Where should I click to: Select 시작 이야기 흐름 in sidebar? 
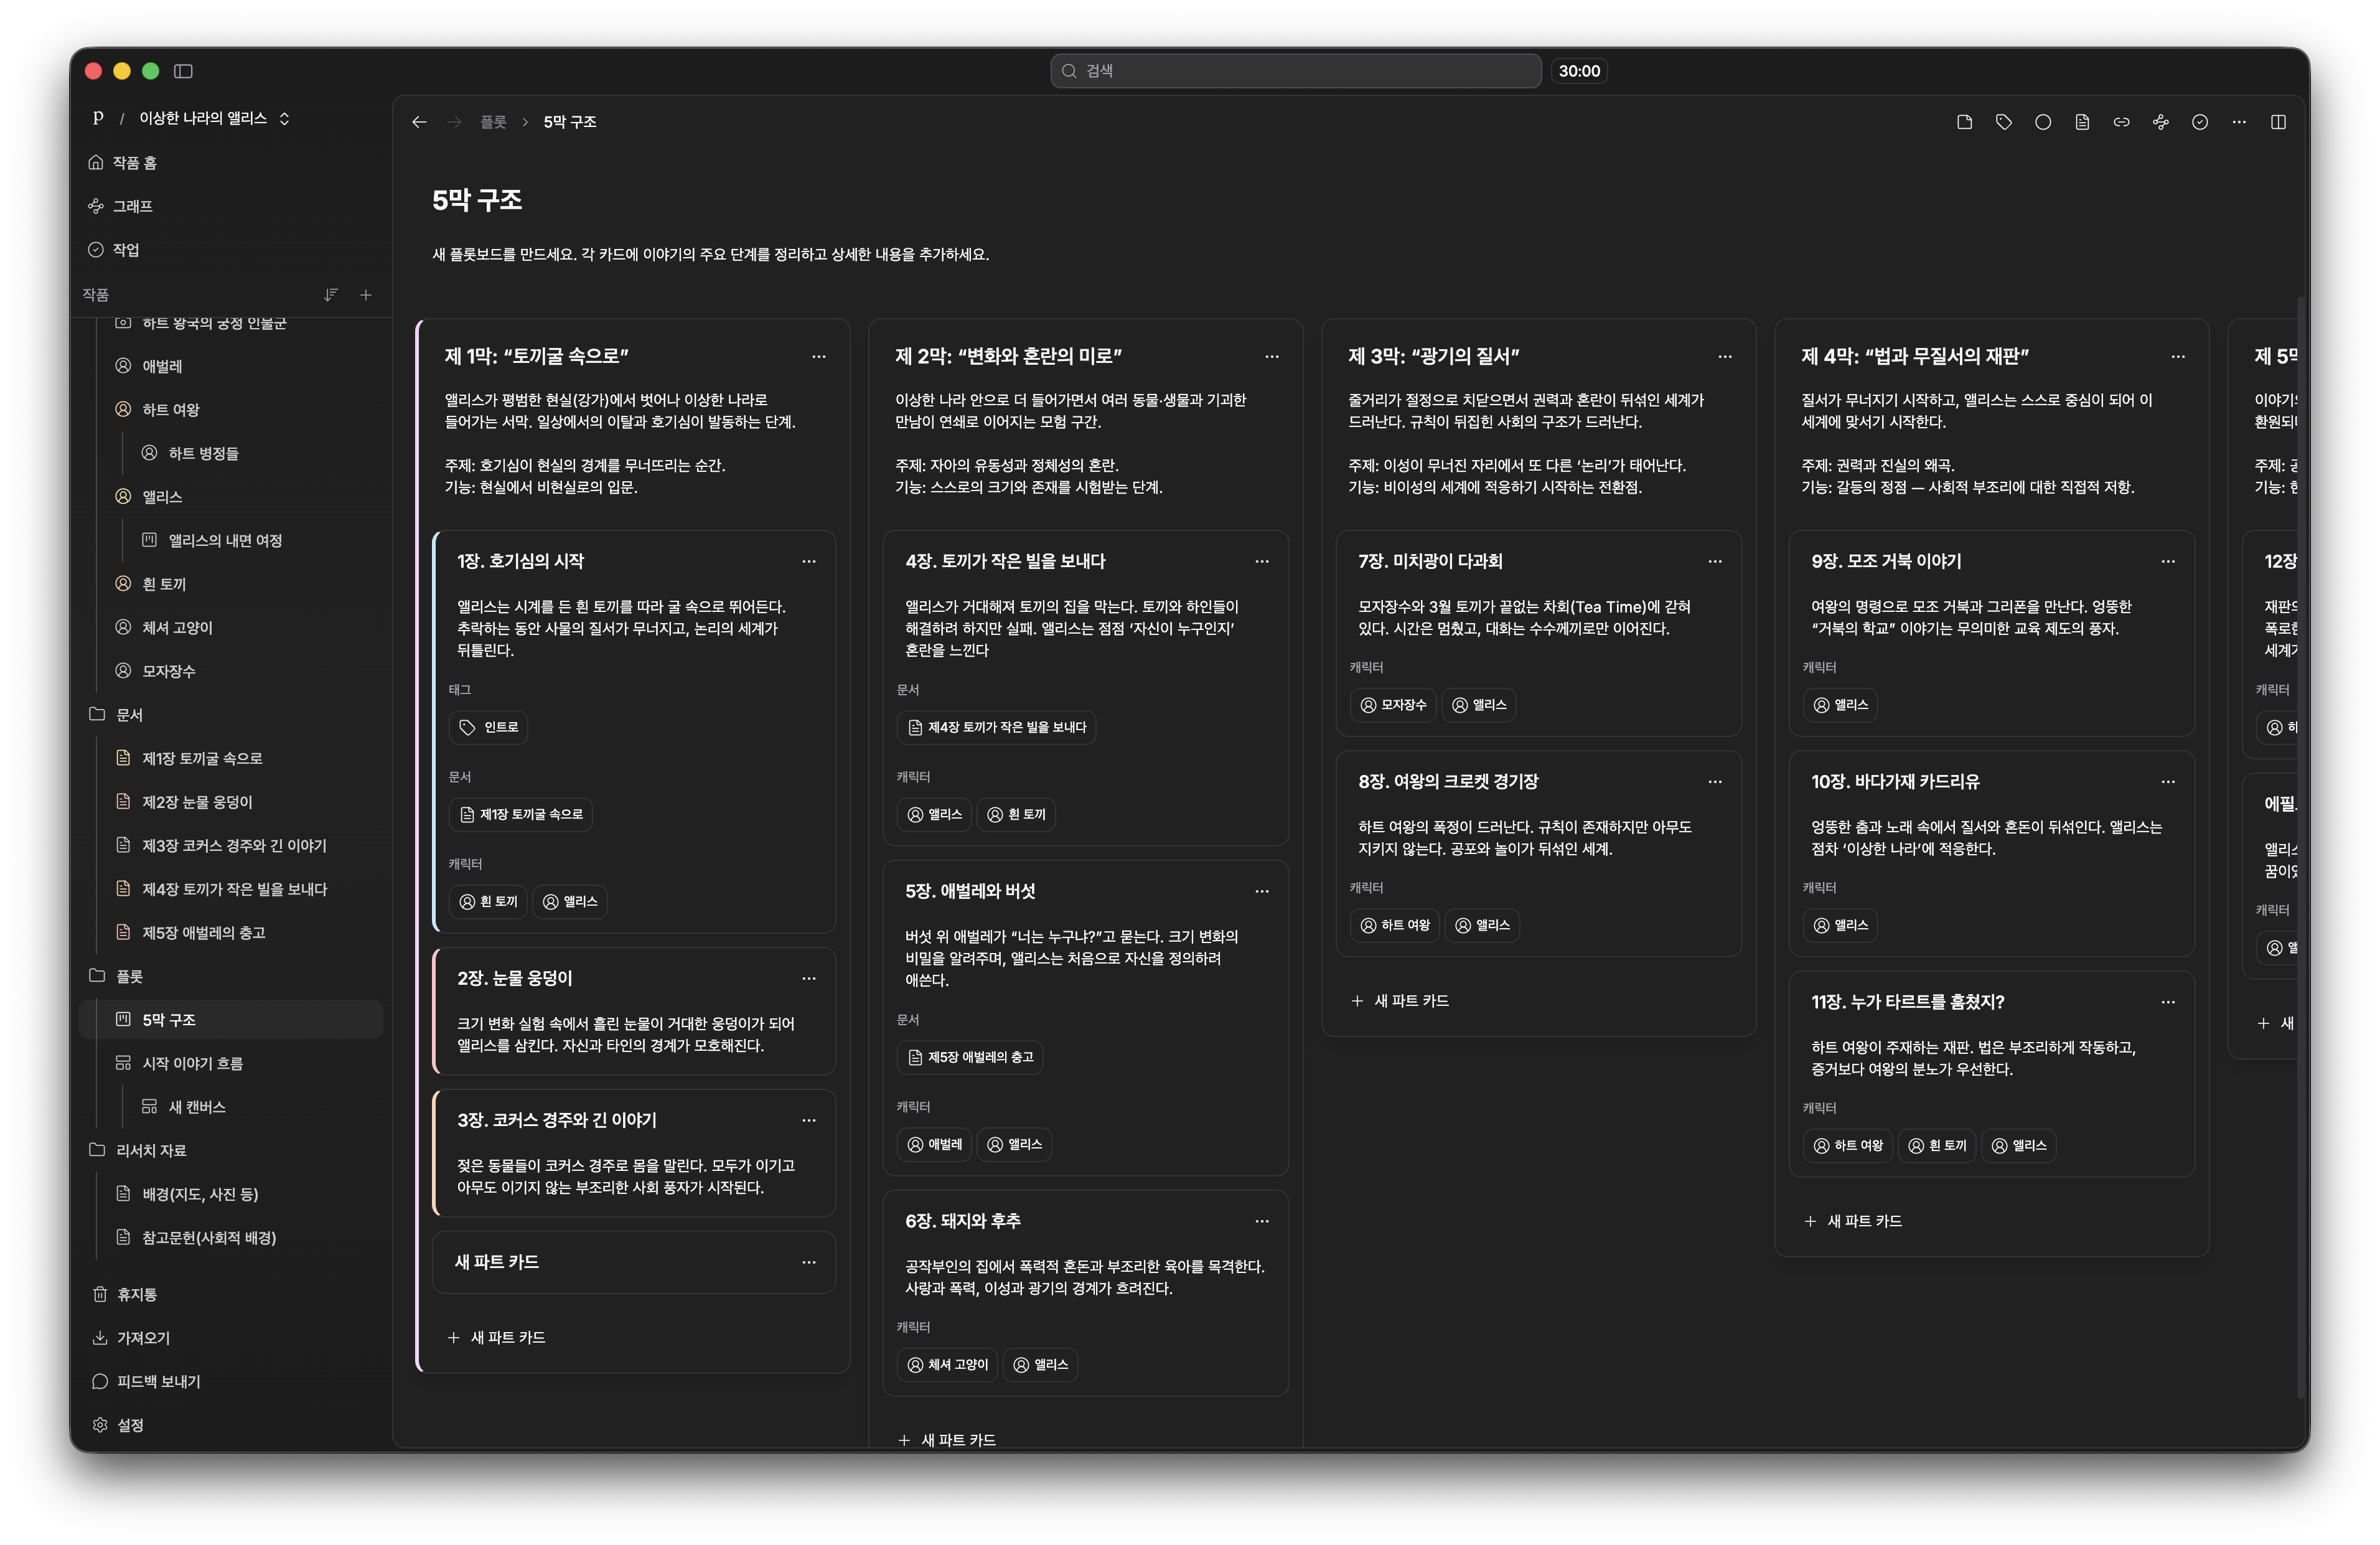[192, 1063]
